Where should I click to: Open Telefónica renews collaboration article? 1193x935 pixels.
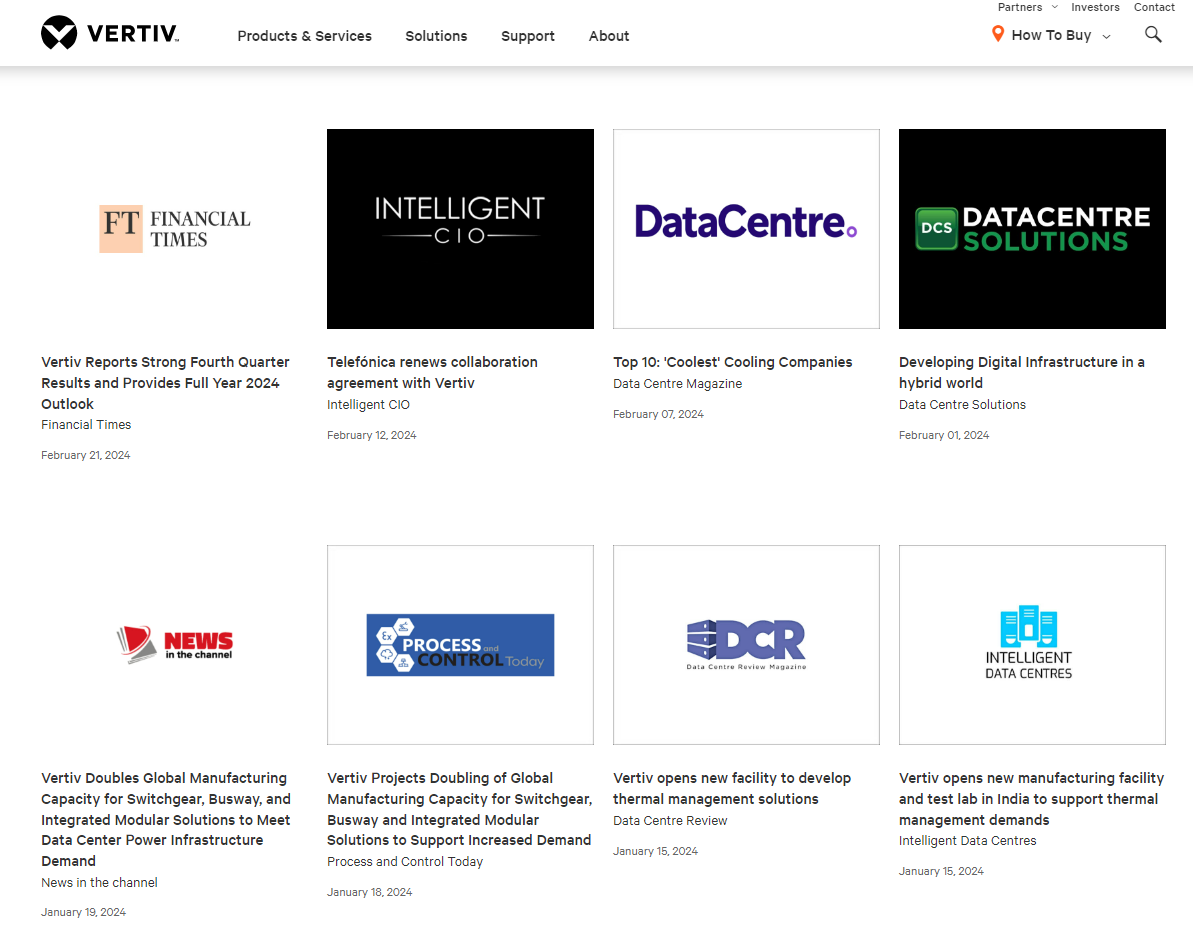pos(432,372)
